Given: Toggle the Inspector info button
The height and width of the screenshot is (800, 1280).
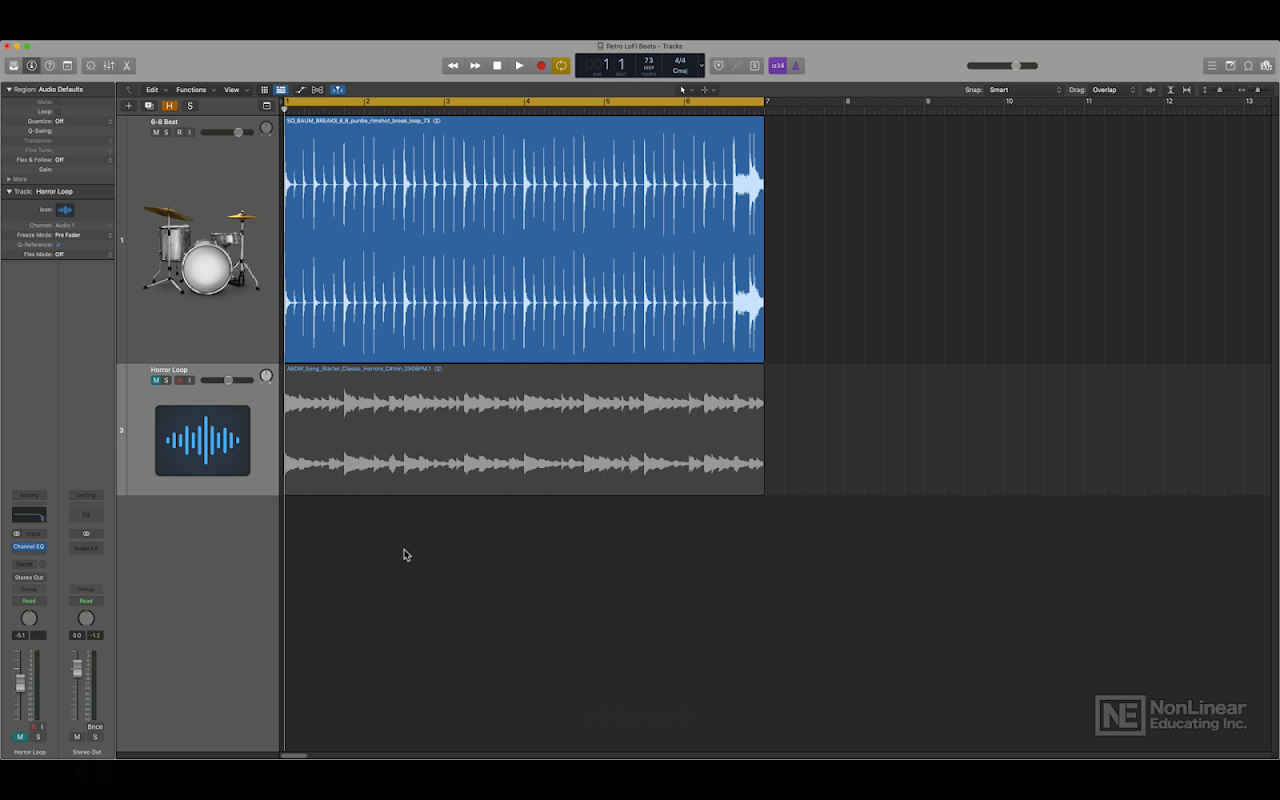Looking at the screenshot, I should click(x=32, y=66).
